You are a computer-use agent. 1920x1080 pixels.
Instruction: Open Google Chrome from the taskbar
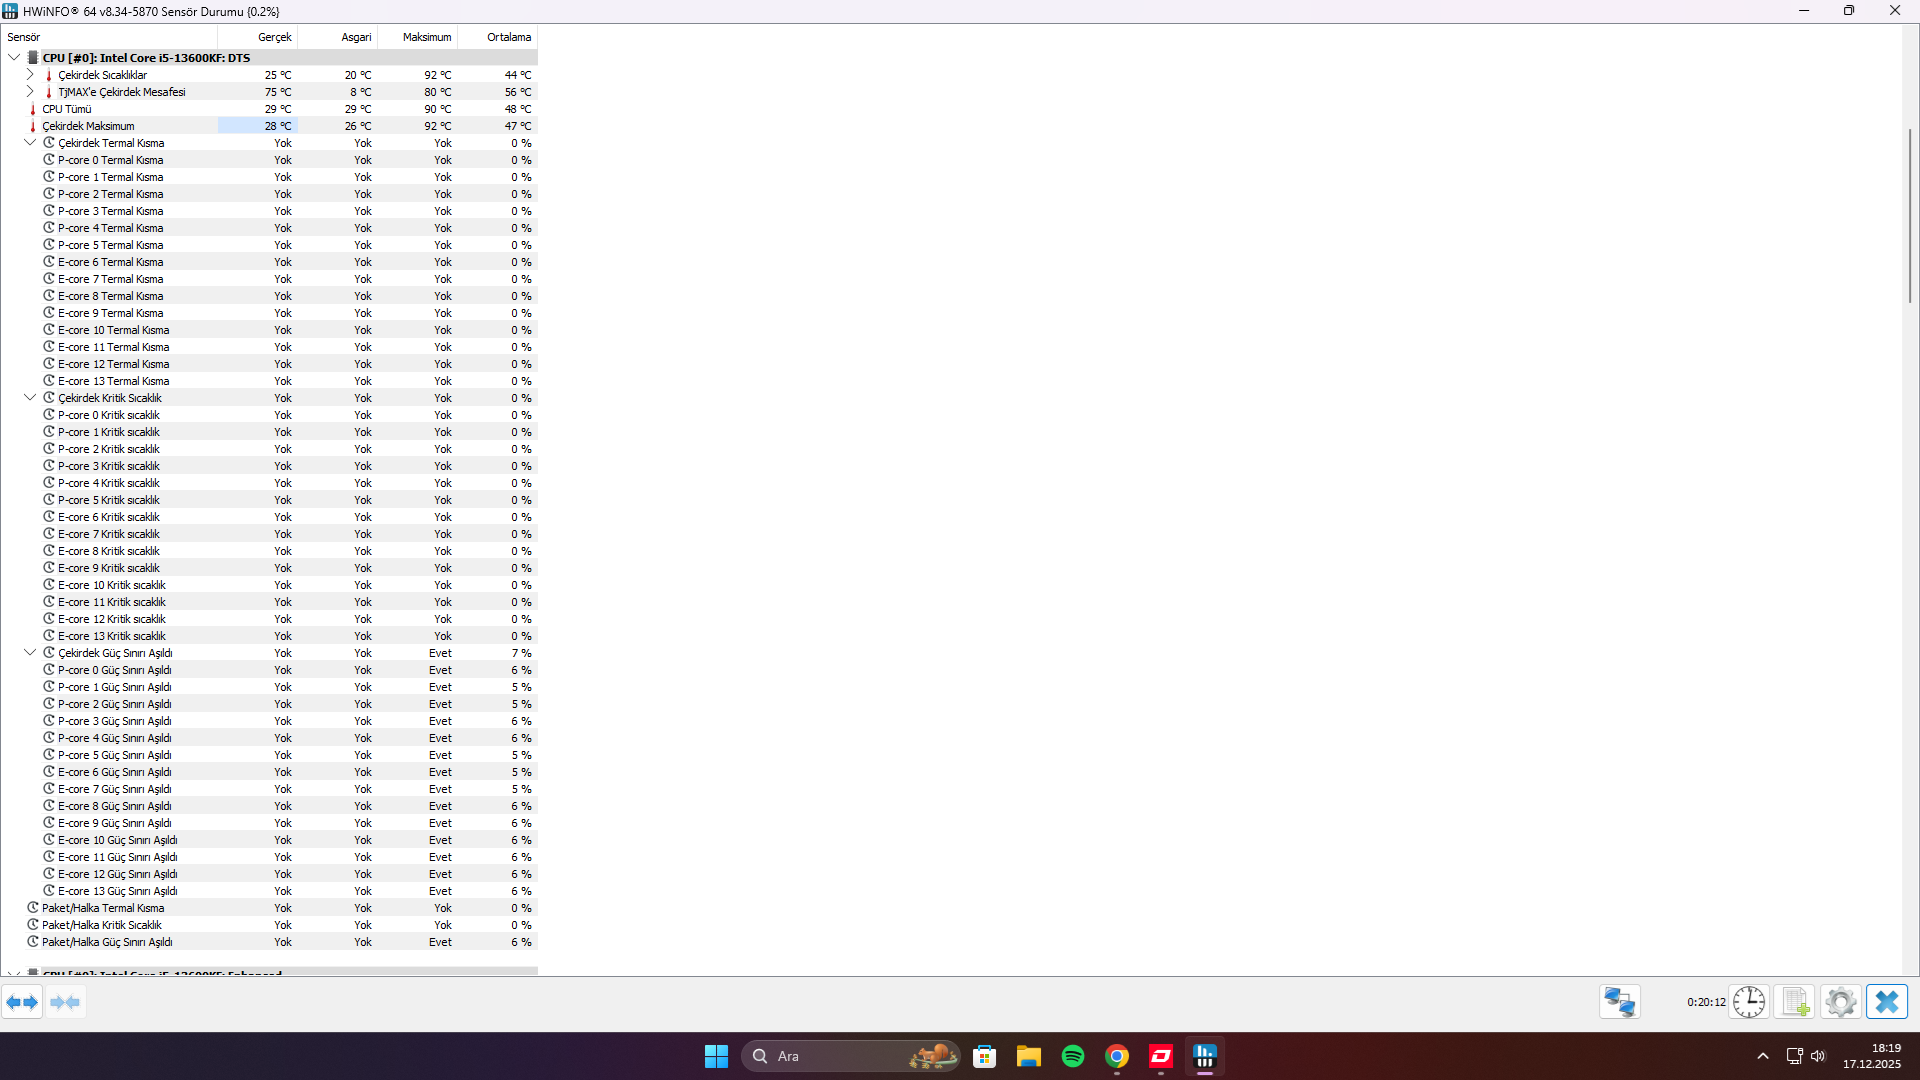click(x=1117, y=1056)
